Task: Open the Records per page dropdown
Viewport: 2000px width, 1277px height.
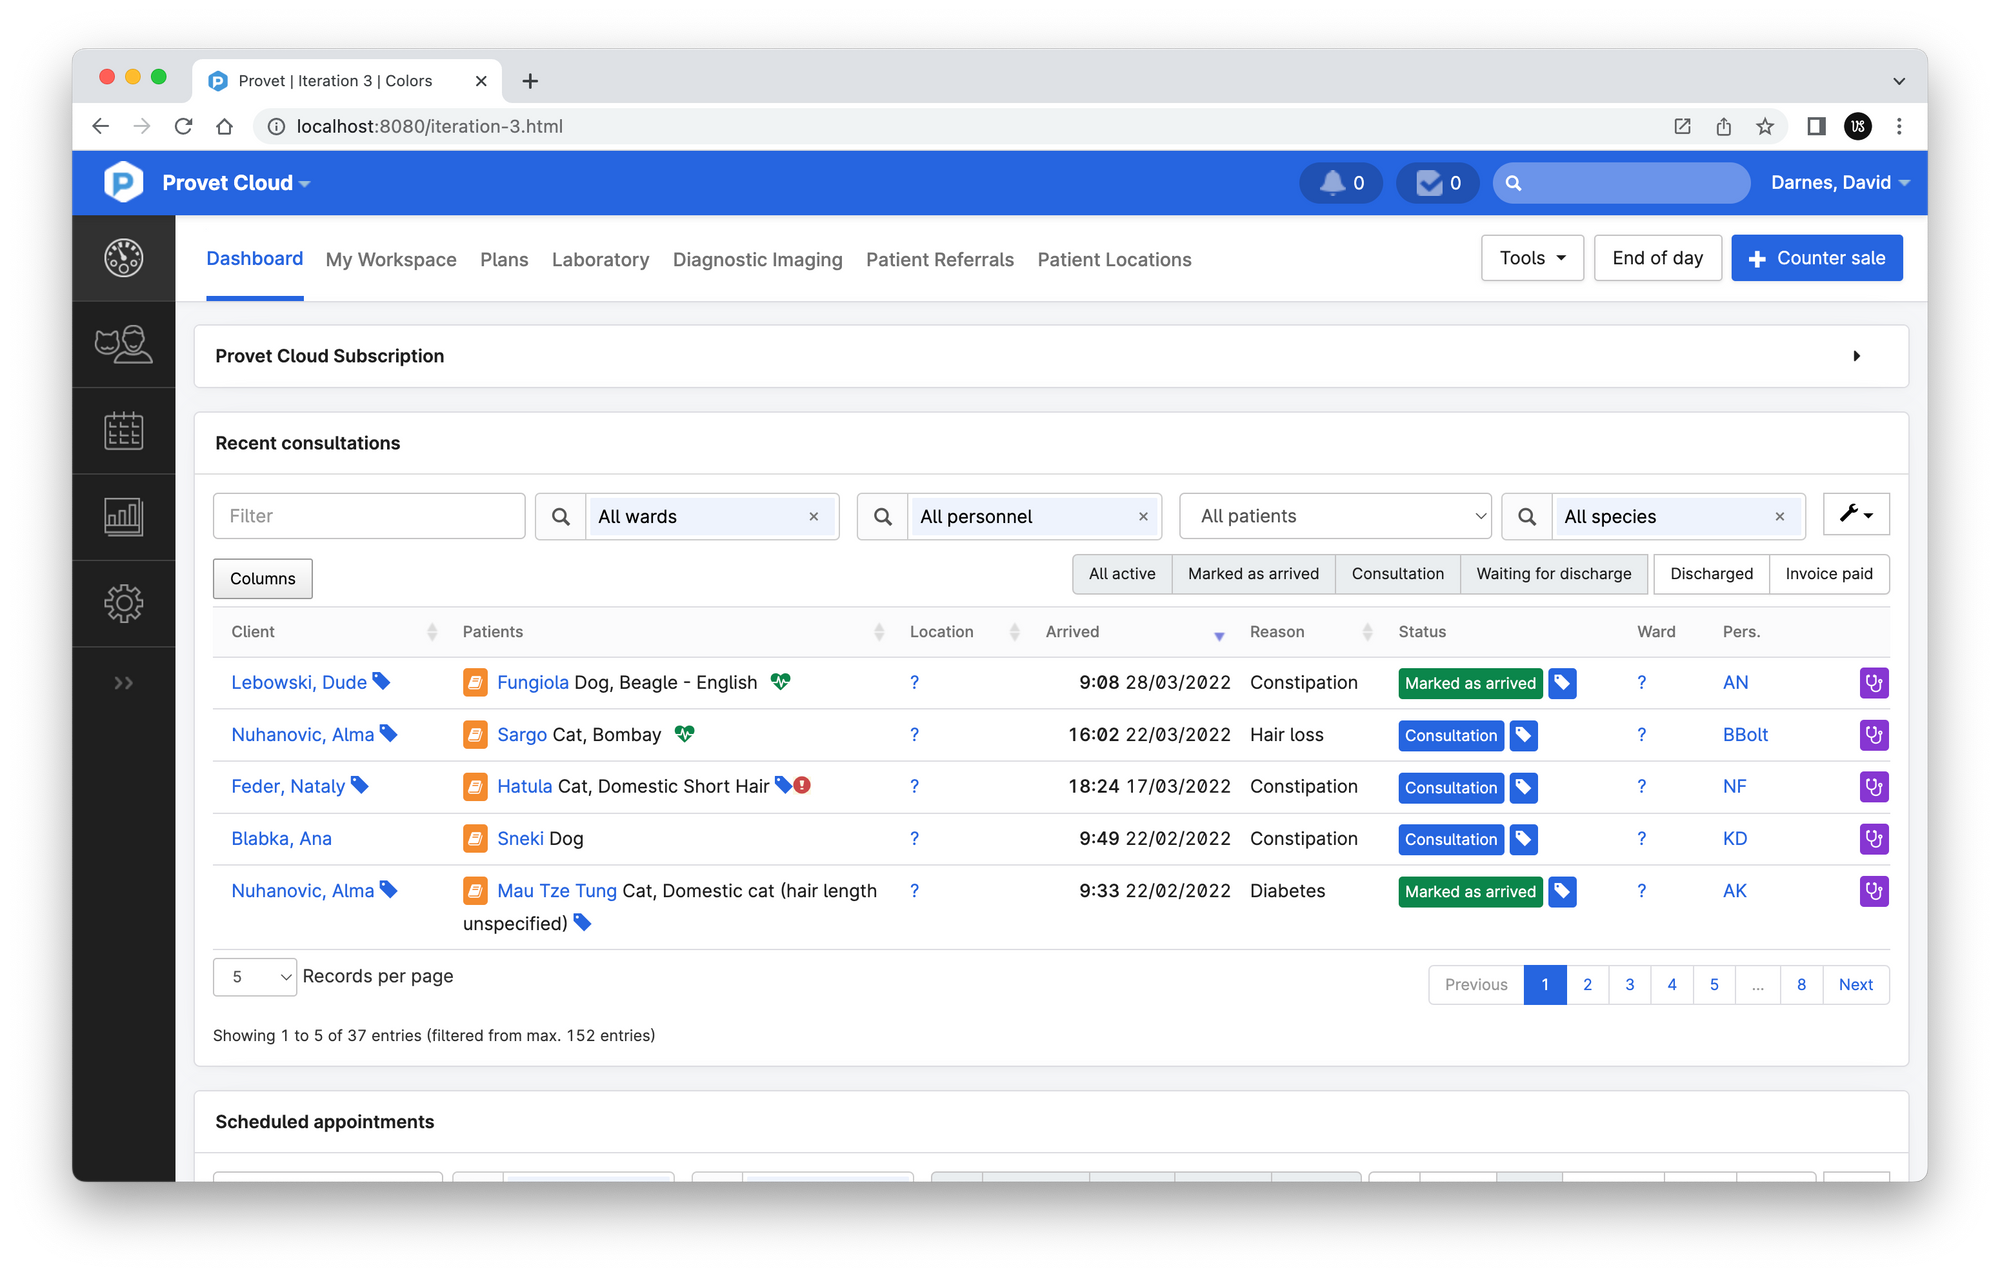Action: [254, 976]
